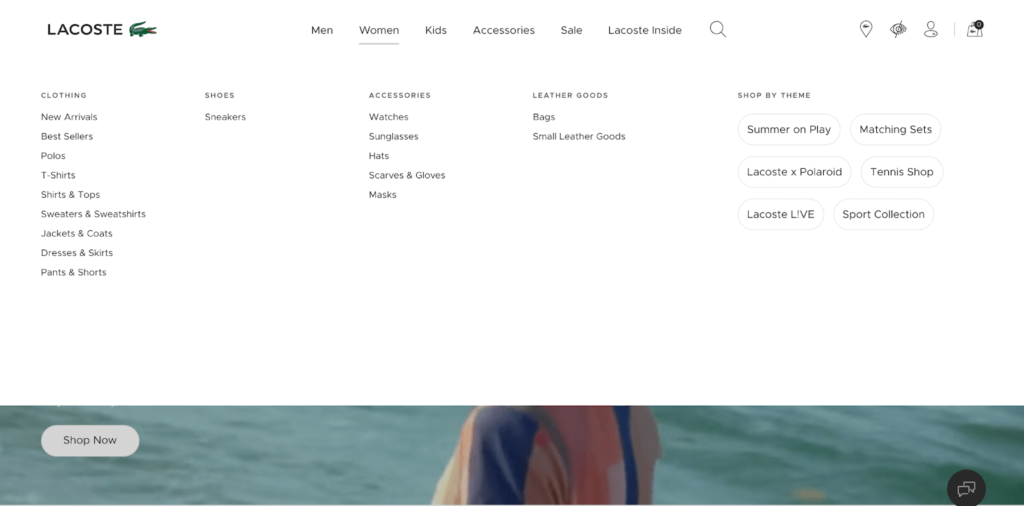Choose the Lacoste L!VE theme
Screen dimensions: 1024x506
780,214
